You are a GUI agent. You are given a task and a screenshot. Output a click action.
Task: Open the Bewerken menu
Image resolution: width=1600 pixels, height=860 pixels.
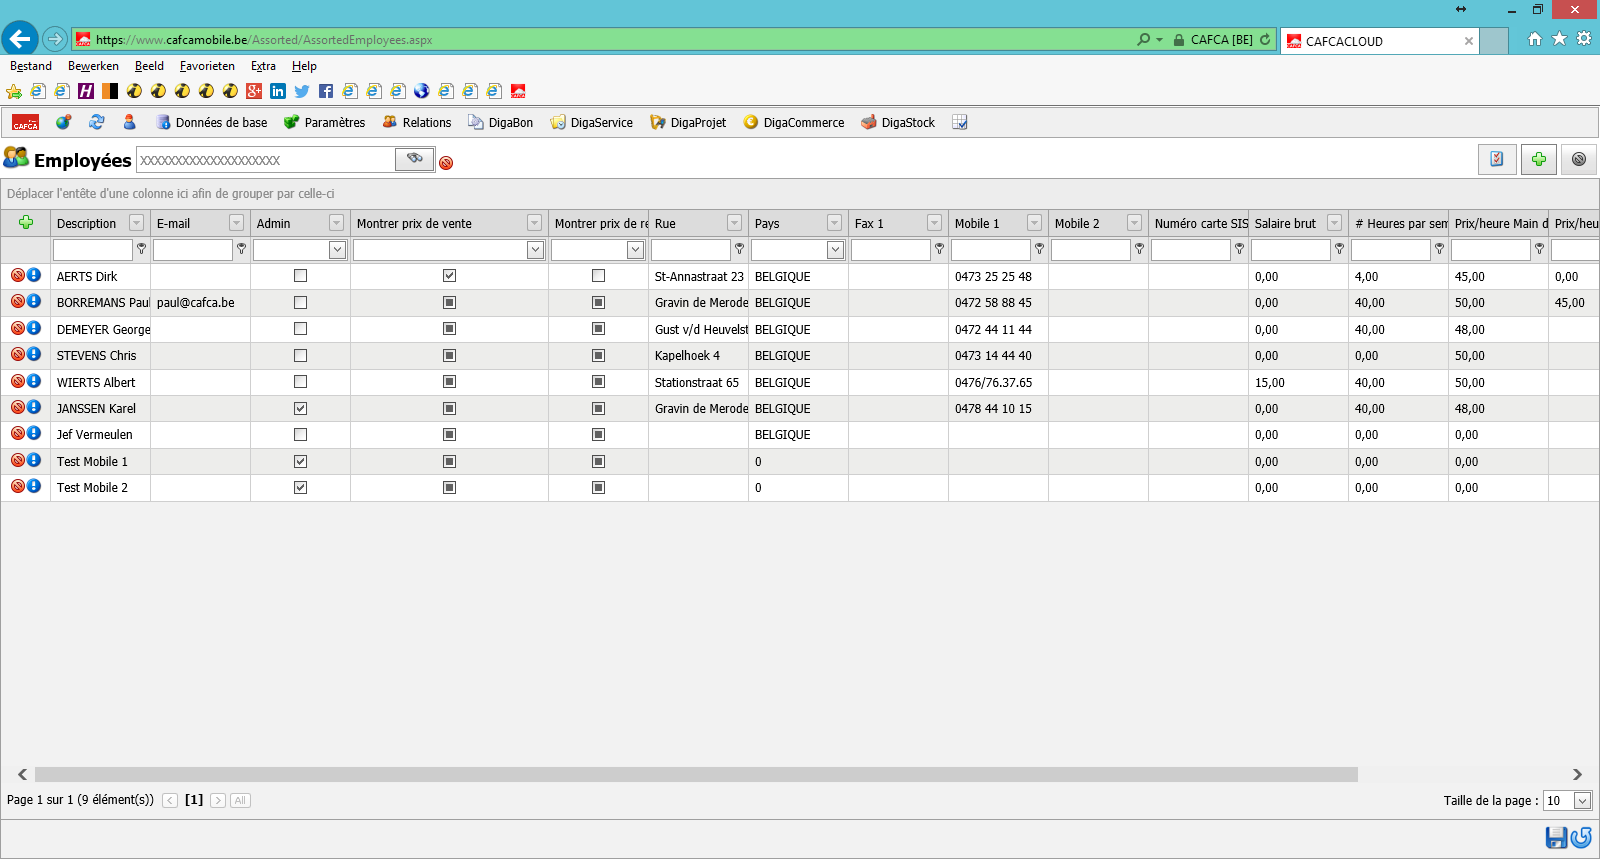click(93, 66)
